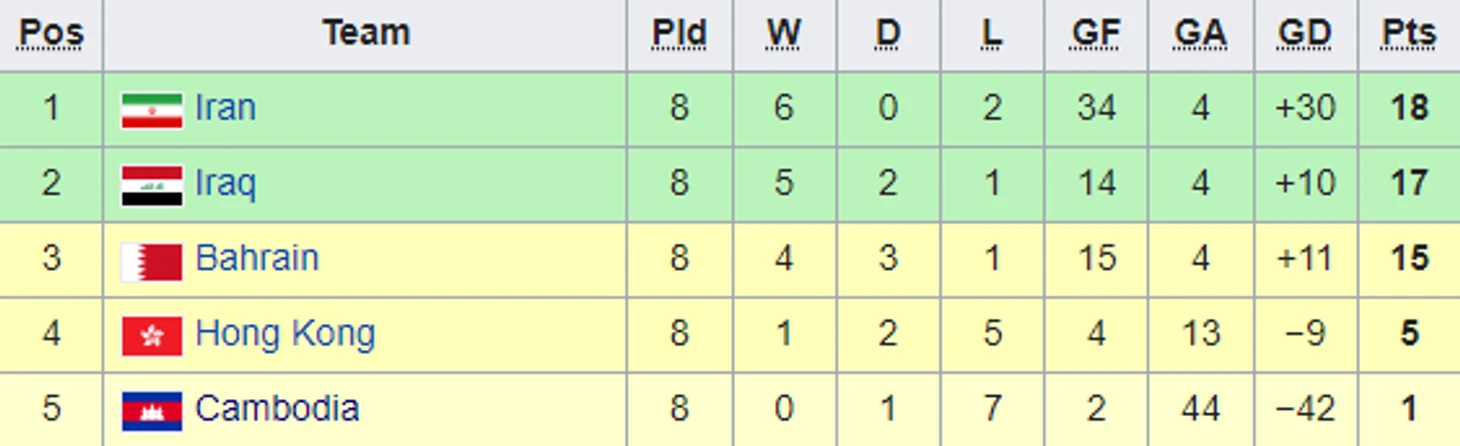This screenshot has width=1460, height=446.
Task: Click the Team column header
Action: coord(366,33)
